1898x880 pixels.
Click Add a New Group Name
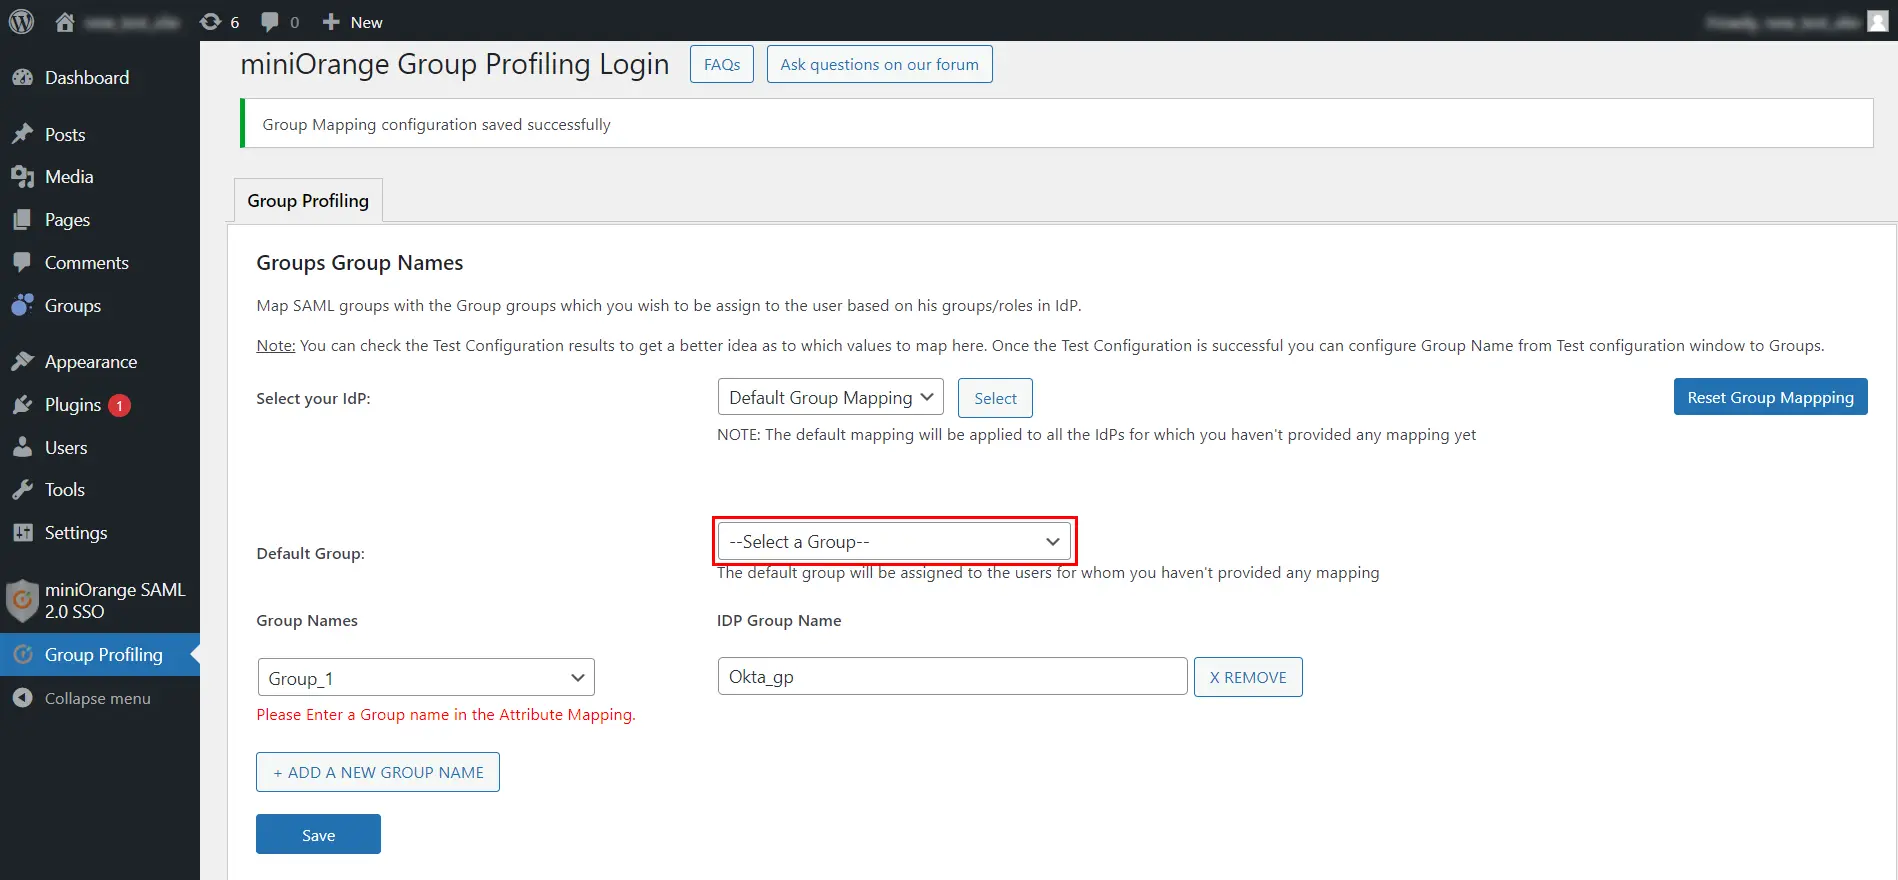[x=378, y=772]
